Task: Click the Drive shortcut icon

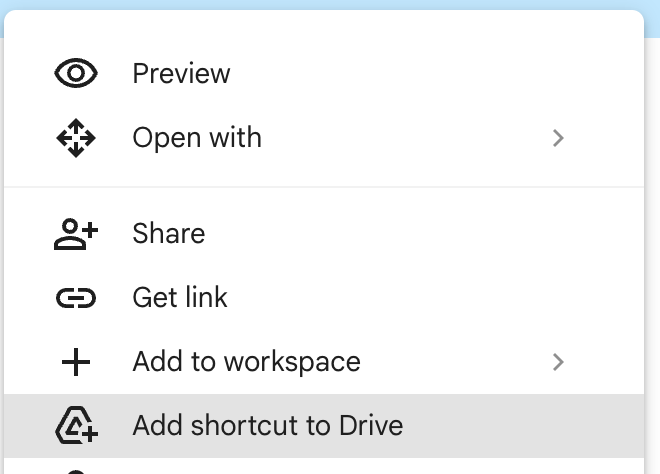Action: [x=76, y=426]
